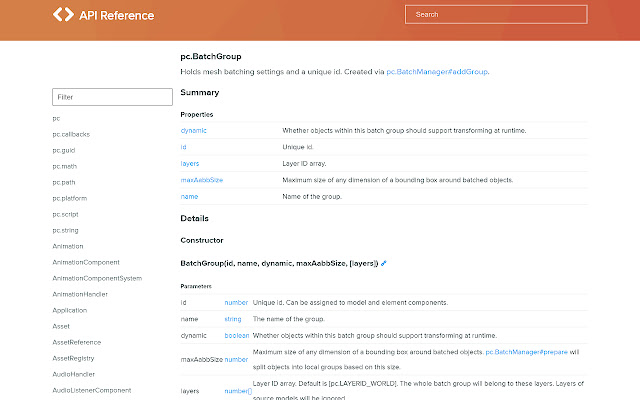Open the API Reference title link

click(117, 16)
